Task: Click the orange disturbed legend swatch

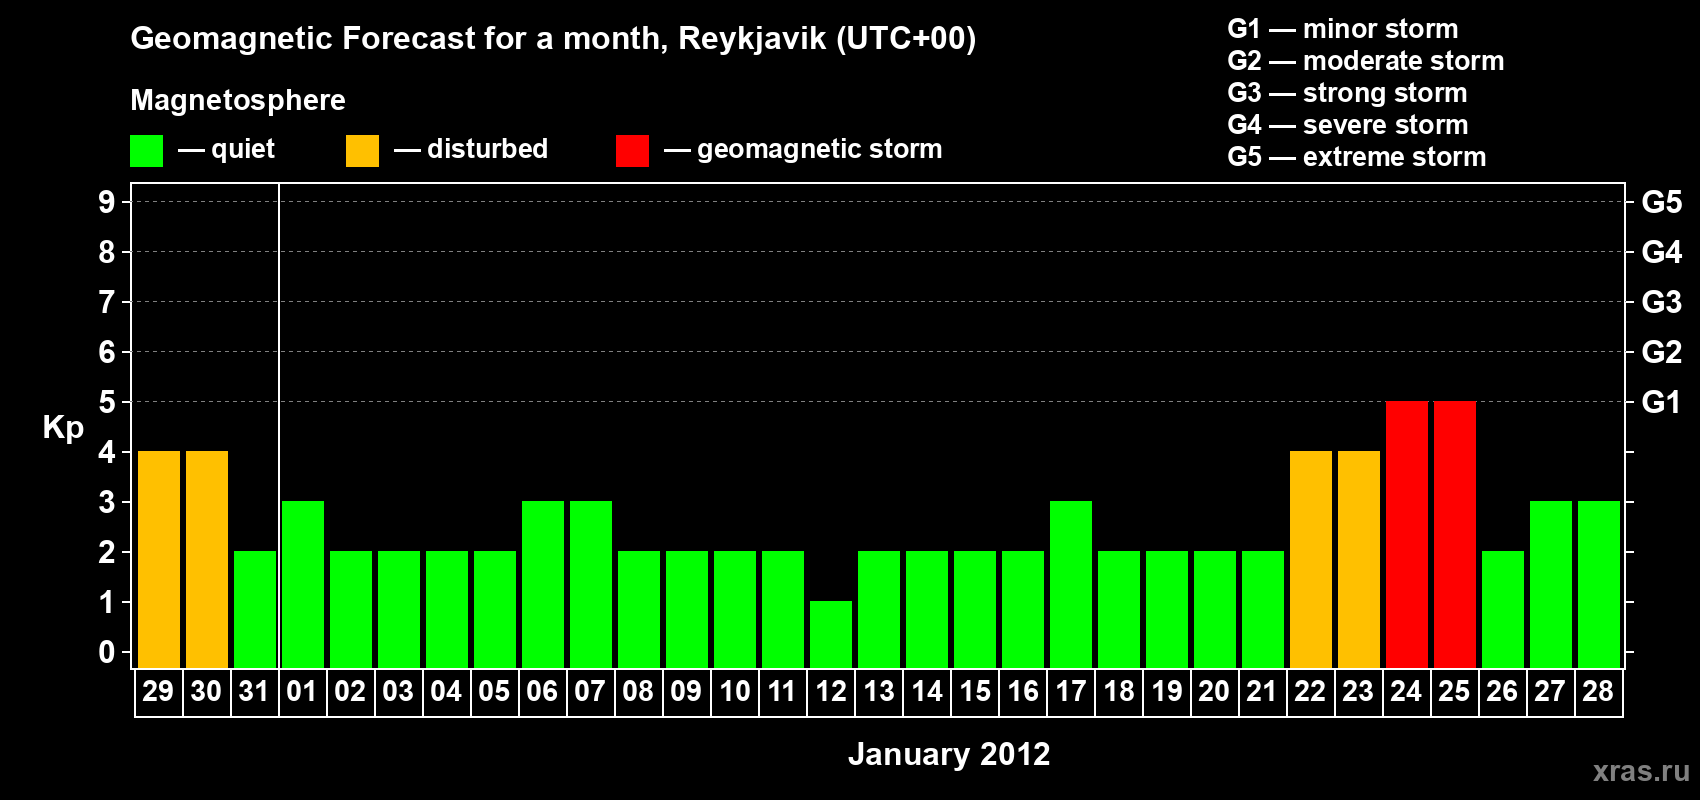Action: click(362, 151)
